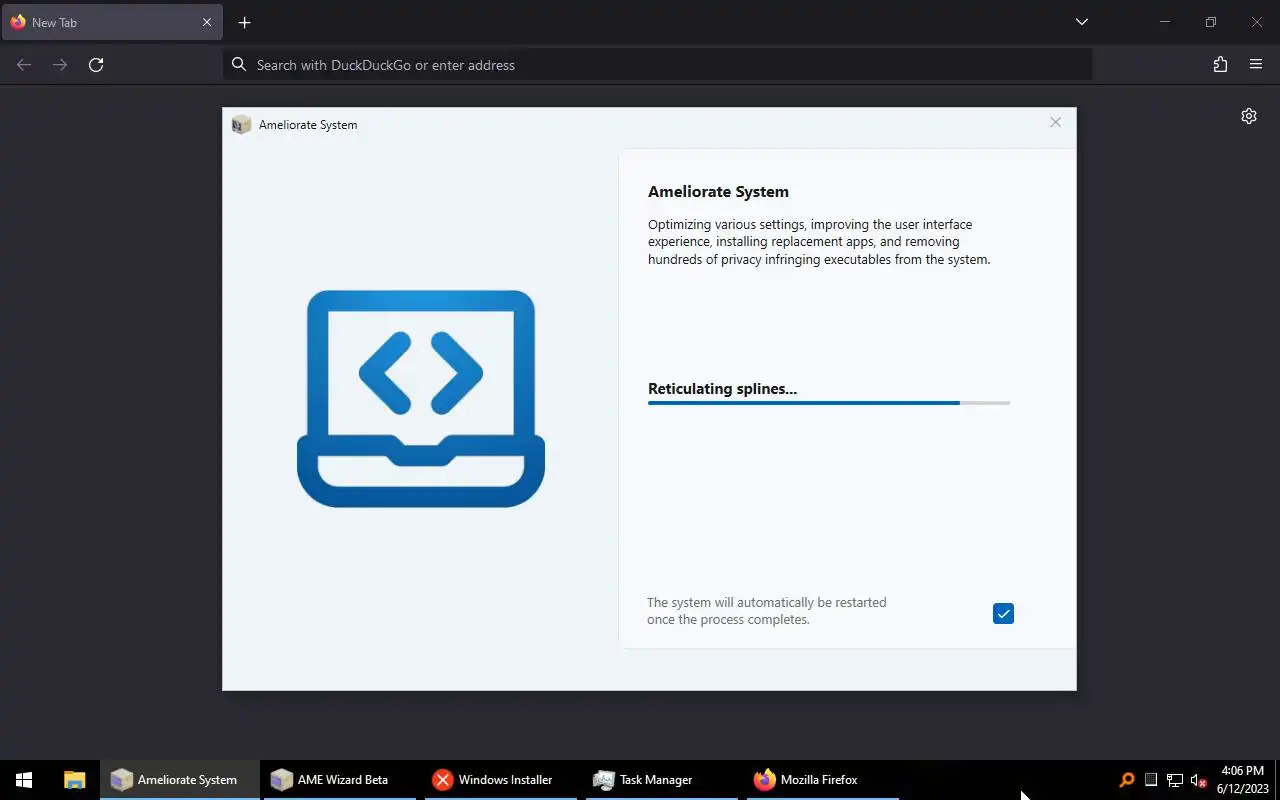Switch to Mozilla Firefox taskbar item
The height and width of the screenshot is (800, 1280).
point(823,780)
